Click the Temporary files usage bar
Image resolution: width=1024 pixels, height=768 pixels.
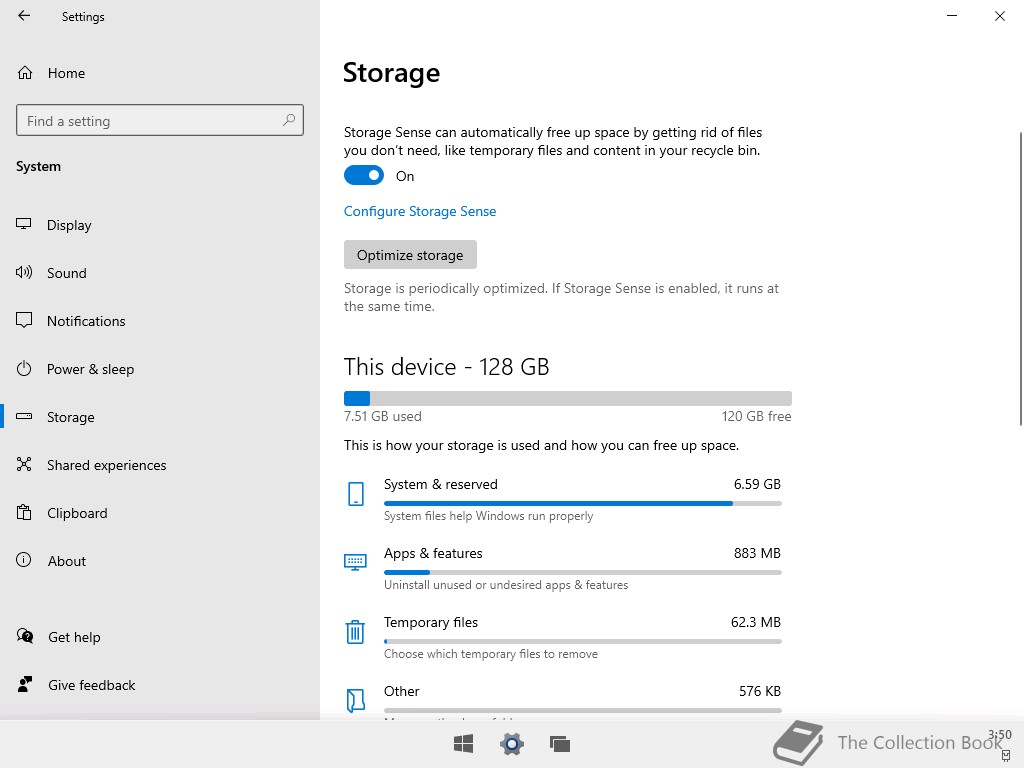[x=583, y=641]
